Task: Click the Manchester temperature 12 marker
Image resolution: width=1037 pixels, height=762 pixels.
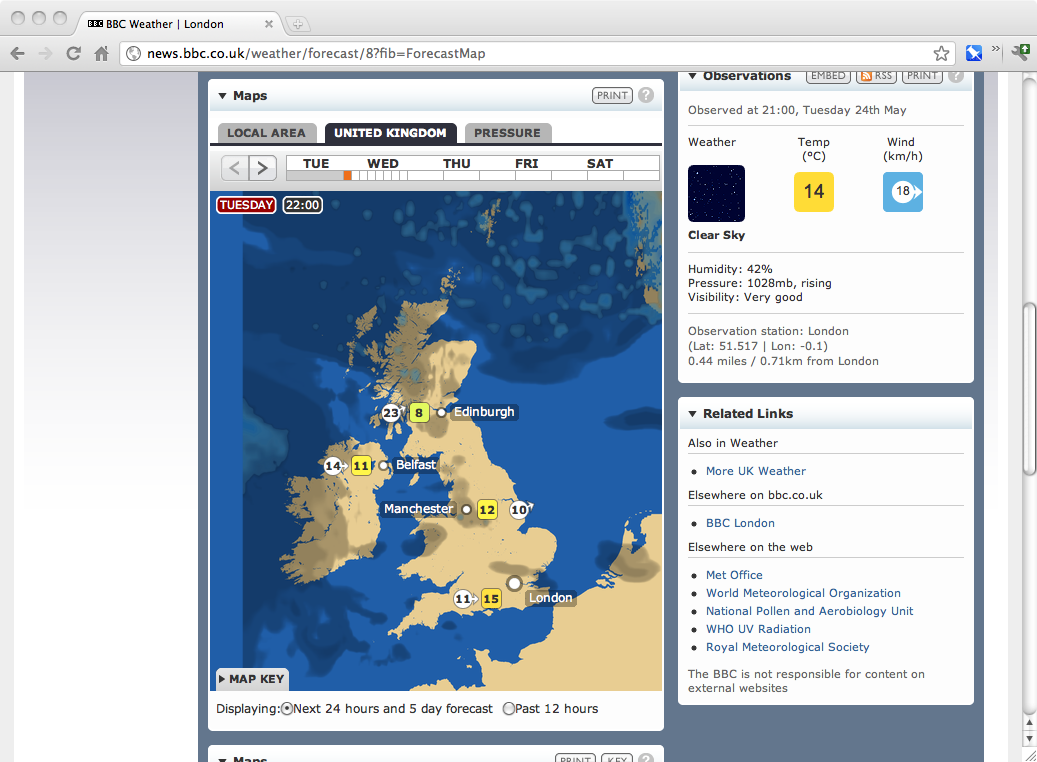Action: 487,509
